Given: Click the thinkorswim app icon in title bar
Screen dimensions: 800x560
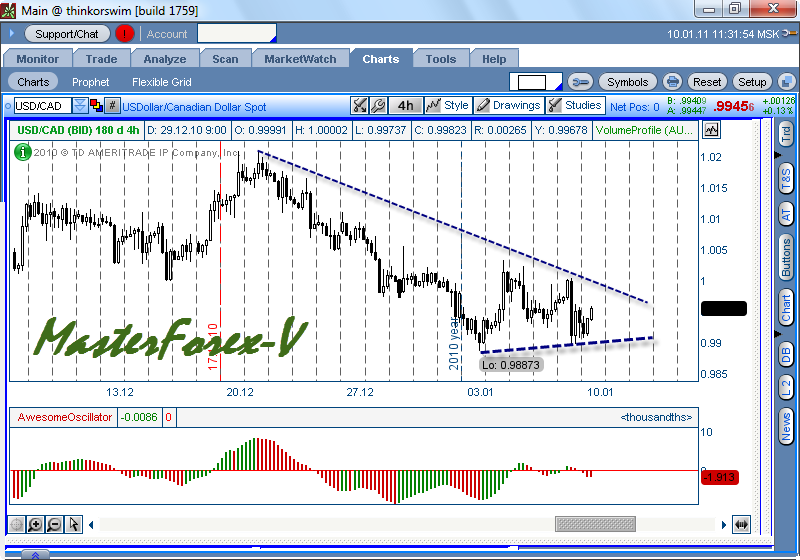Looking at the screenshot, I should click(8, 10).
